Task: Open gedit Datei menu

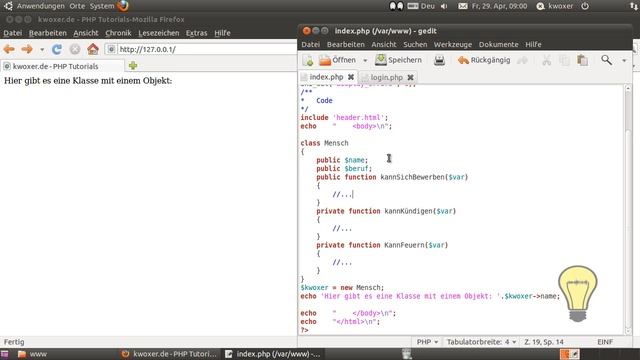Action: pyautogui.click(x=311, y=44)
